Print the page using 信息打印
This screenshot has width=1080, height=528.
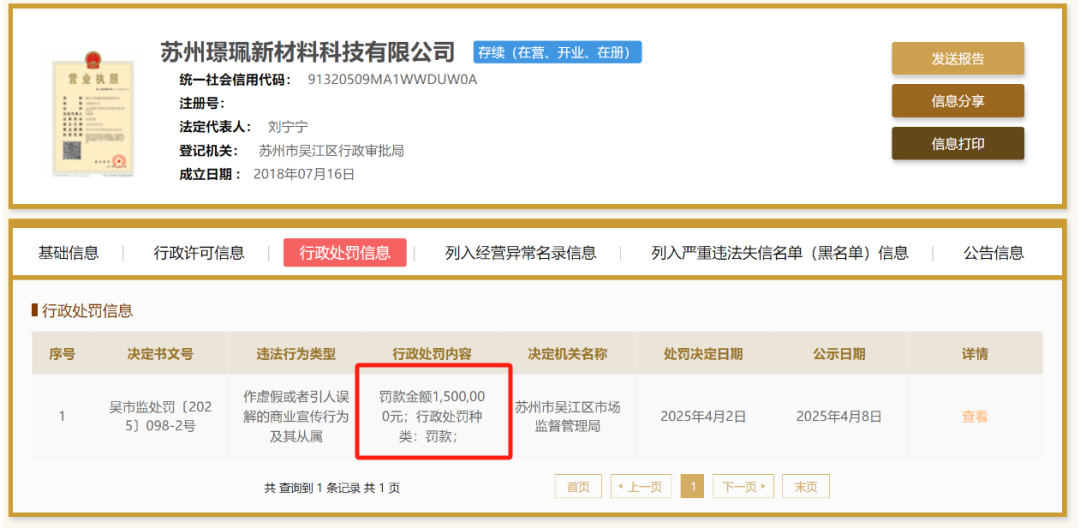[957, 143]
